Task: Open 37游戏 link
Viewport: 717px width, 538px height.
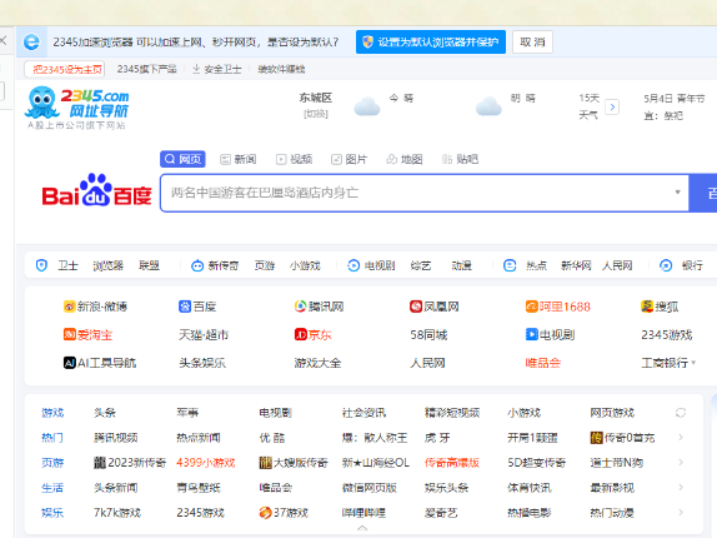Action: click(x=284, y=513)
